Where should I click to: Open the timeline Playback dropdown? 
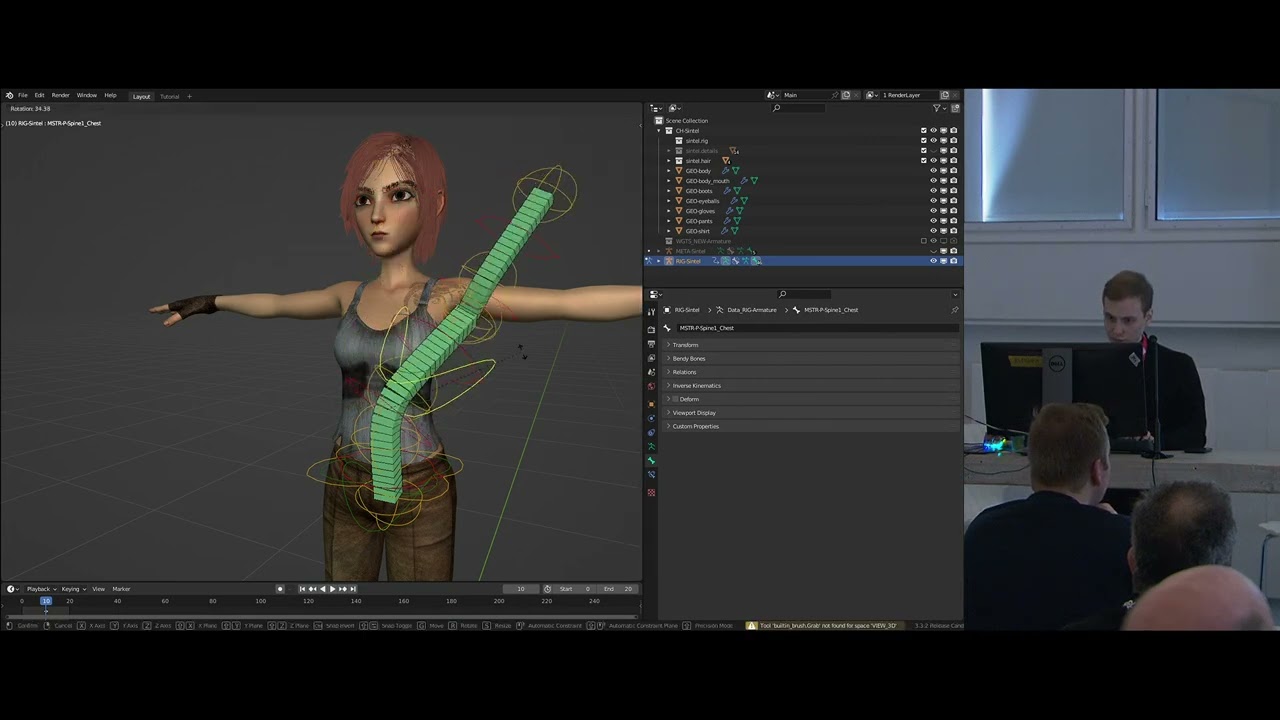point(41,589)
